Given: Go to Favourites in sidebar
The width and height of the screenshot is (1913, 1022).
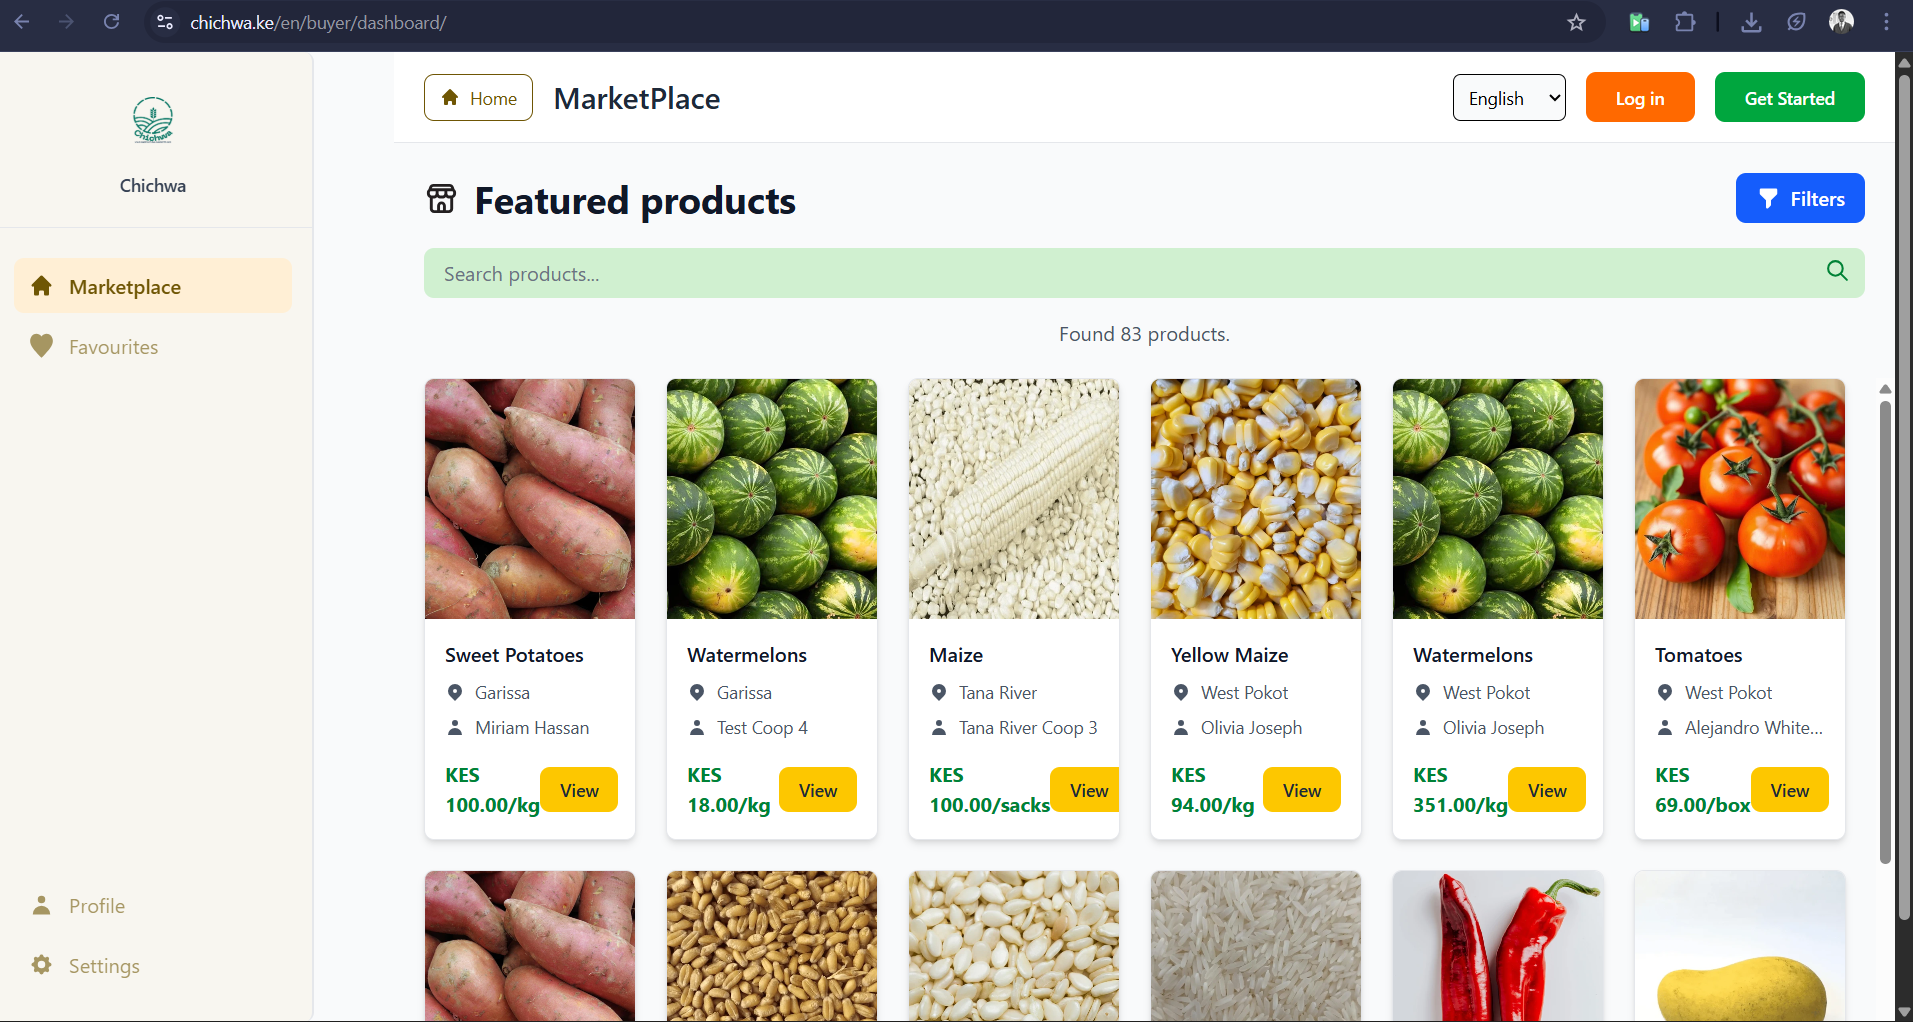Looking at the screenshot, I should click(113, 347).
